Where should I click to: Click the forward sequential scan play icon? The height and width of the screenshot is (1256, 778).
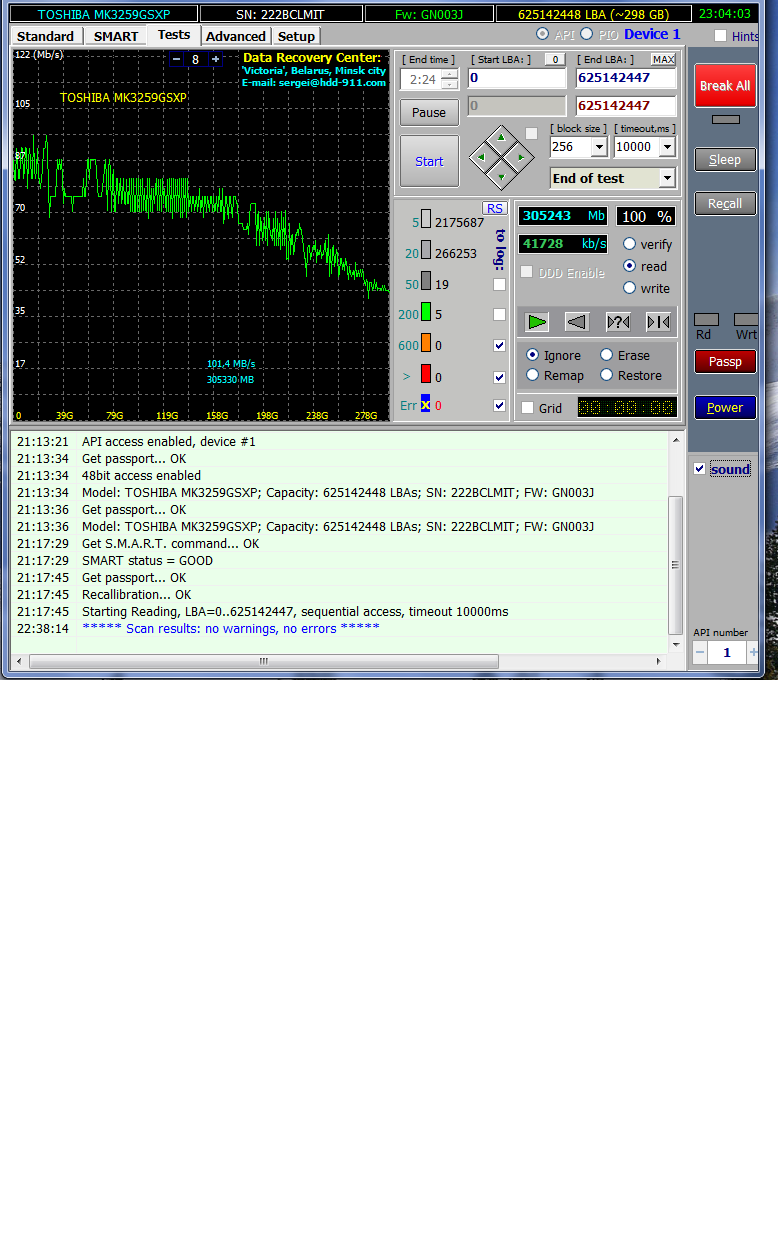[538, 321]
